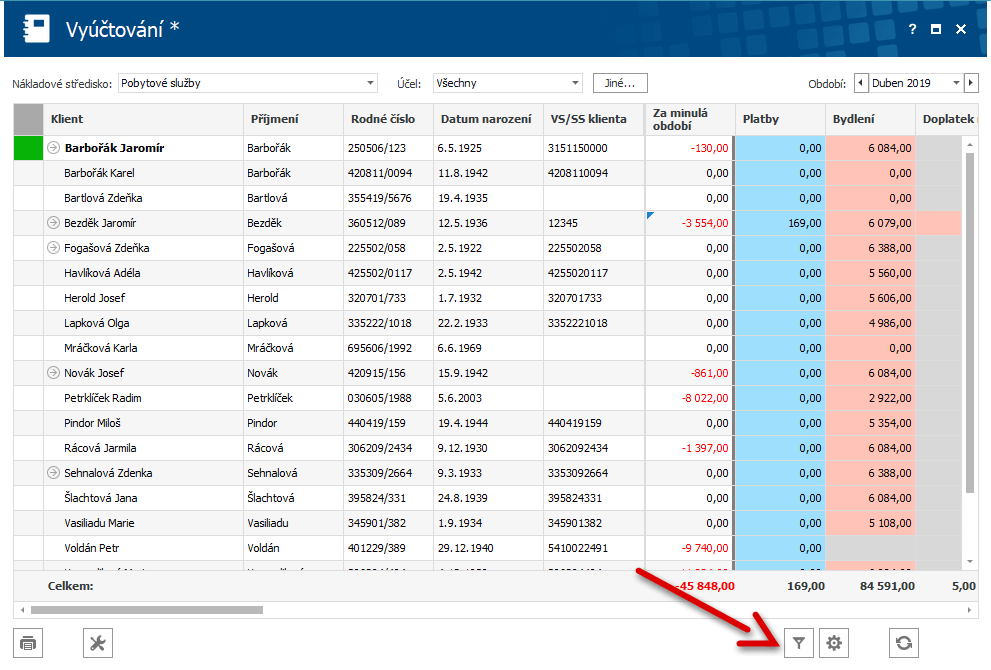Click -861,00 cell for Novák Josef

[x=690, y=373]
